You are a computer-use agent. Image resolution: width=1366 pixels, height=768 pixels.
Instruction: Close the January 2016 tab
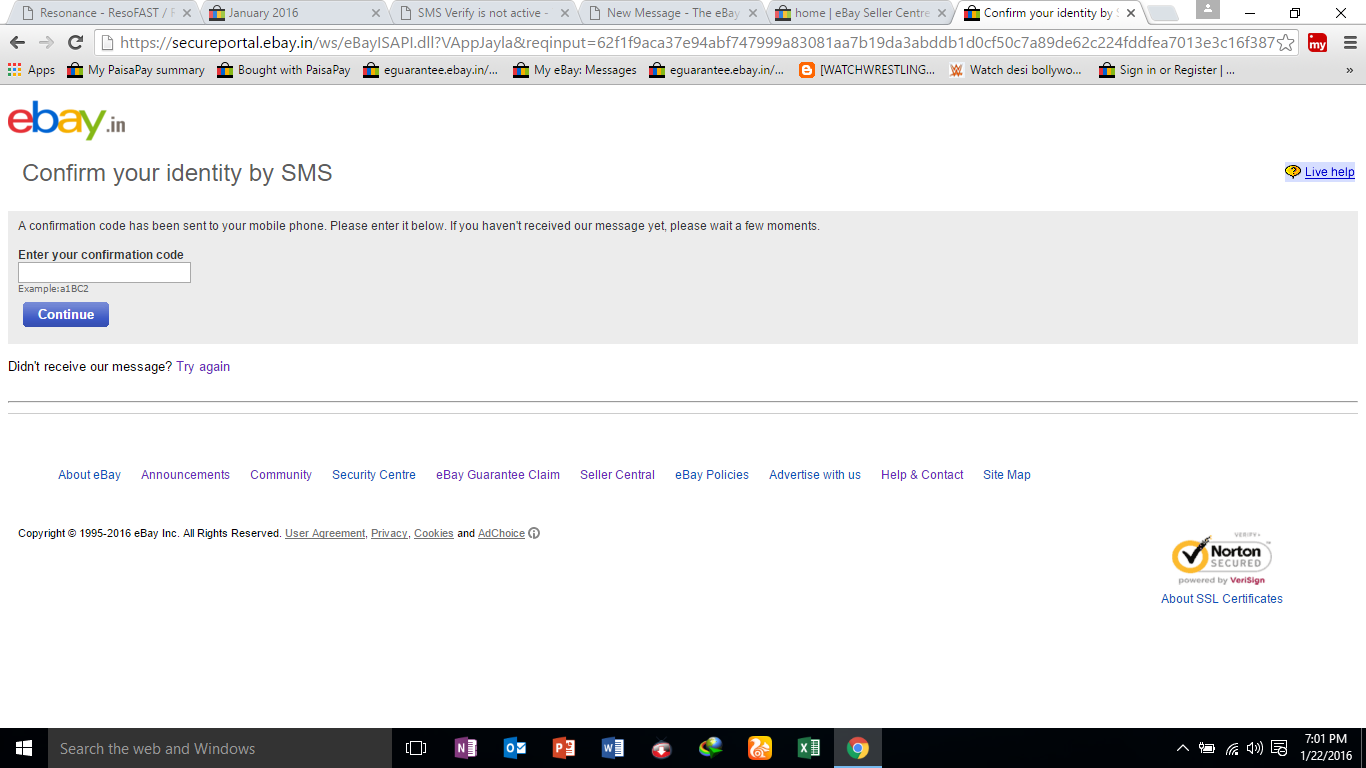pos(375,13)
